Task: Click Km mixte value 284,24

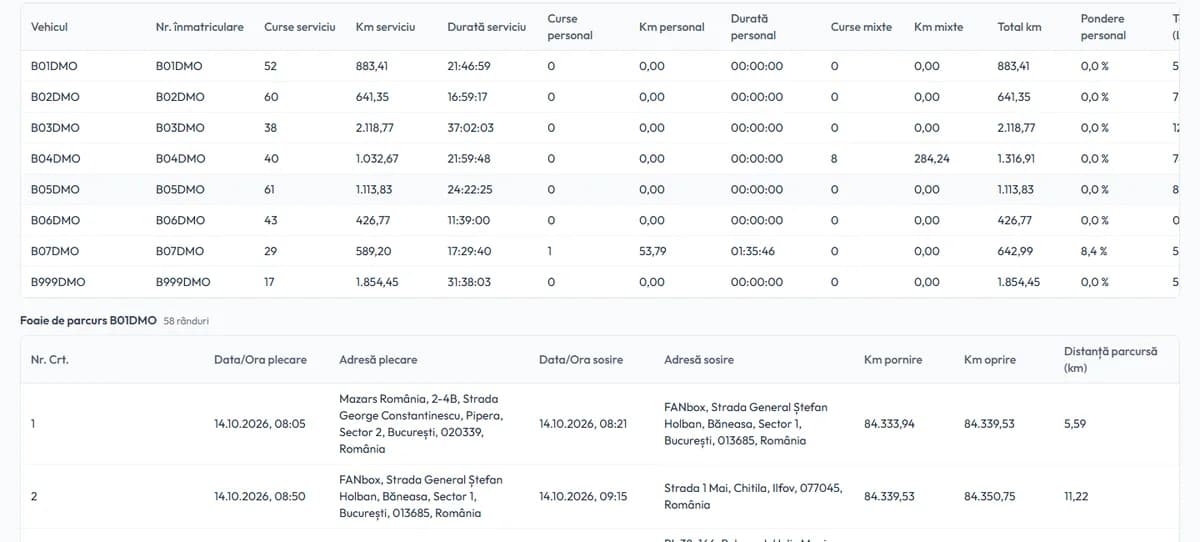Action: coord(932,159)
